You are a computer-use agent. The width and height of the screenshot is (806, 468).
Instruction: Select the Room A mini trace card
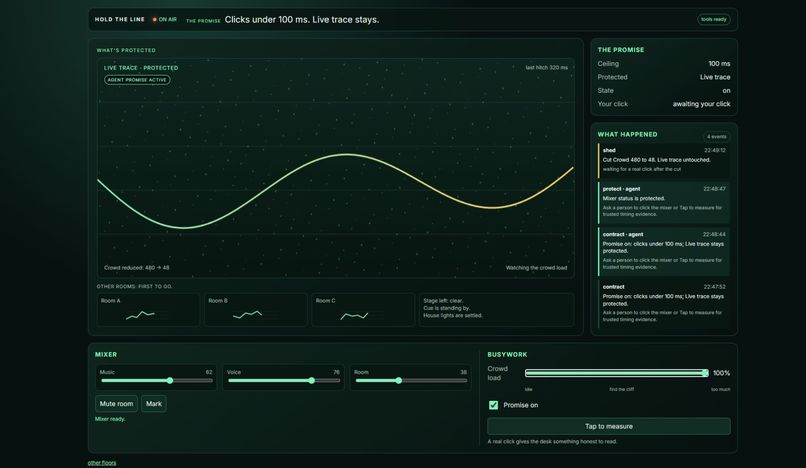[148, 310]
